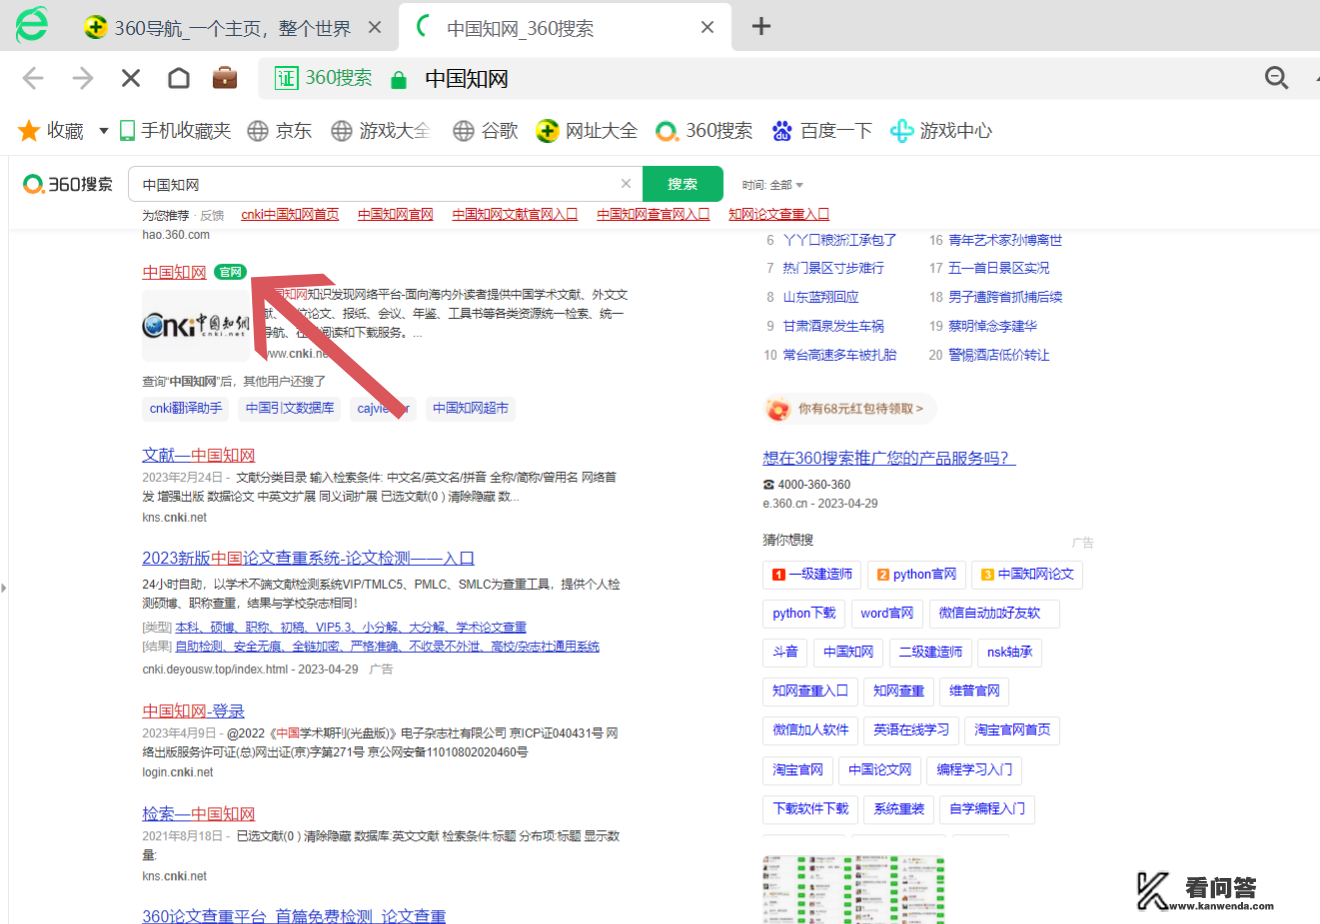Click suggestion 中国知网文献官网入口
1320x924 pixels.
pyautogui.click(x=515, y=214)
